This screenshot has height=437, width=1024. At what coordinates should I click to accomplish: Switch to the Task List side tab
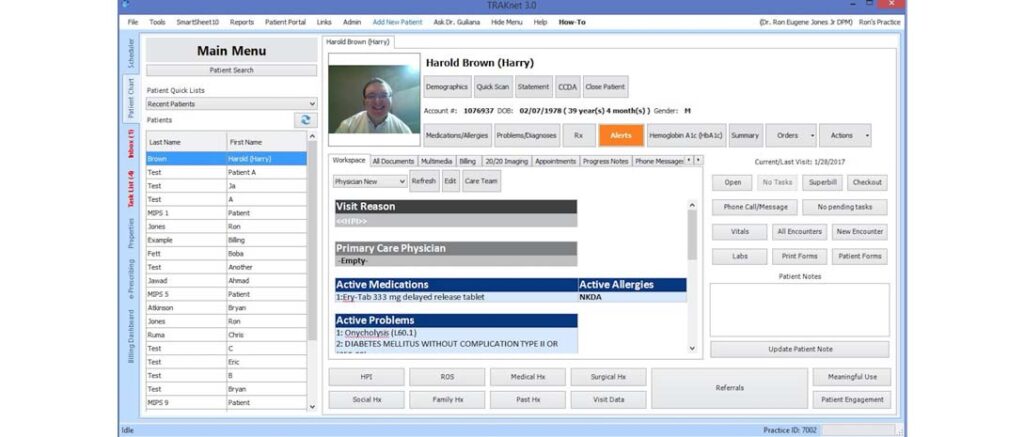click(x=131, y=189)
